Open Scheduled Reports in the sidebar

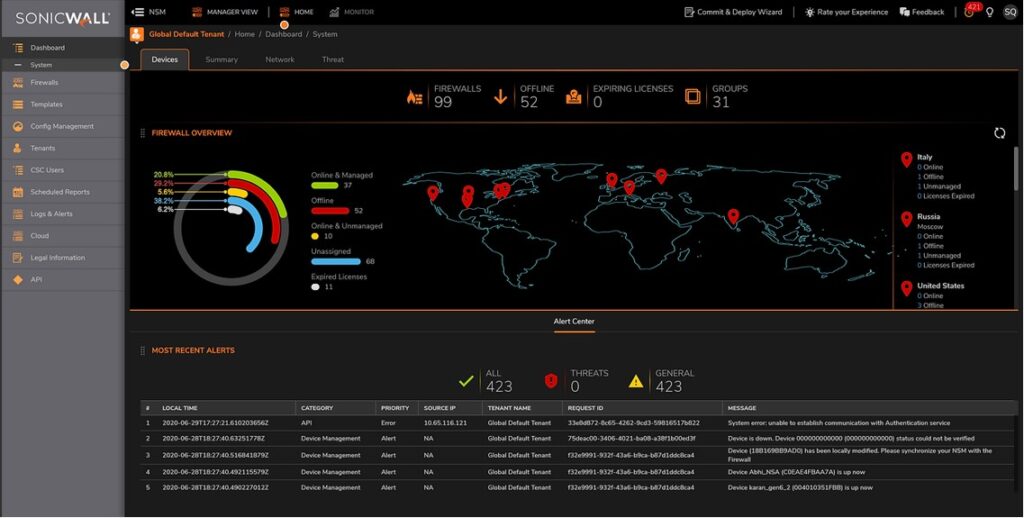point(63,192)
